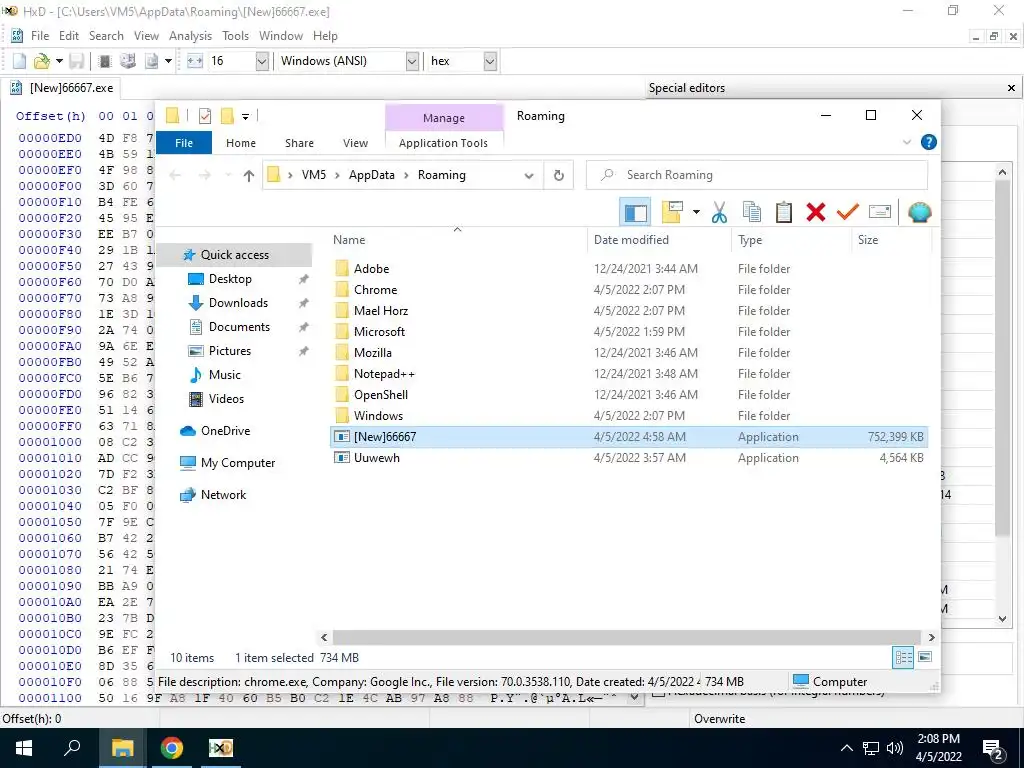Sort by the Name column header
The height and width of the screenshot is (768, 1024).
[x=457, y=240]
